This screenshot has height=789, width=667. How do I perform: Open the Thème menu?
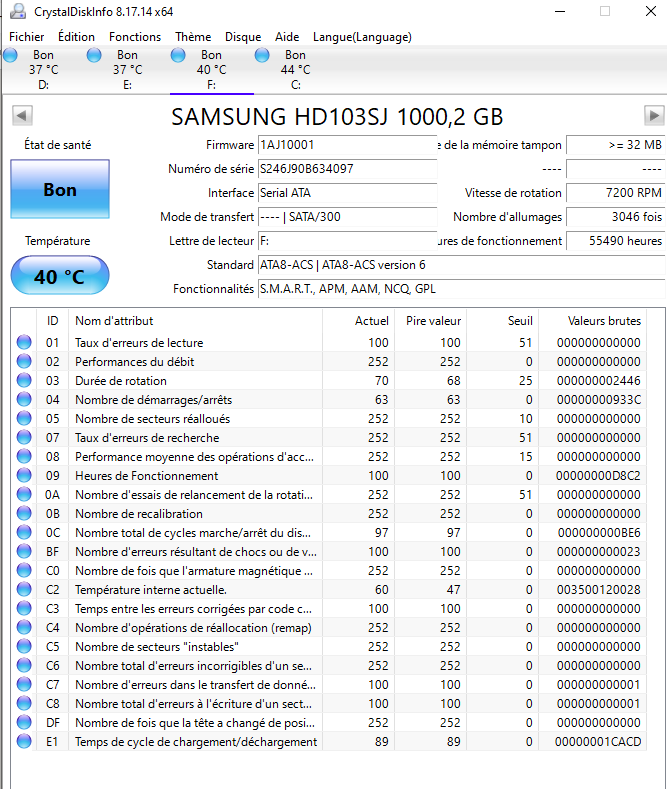click(x=193, y=37)
